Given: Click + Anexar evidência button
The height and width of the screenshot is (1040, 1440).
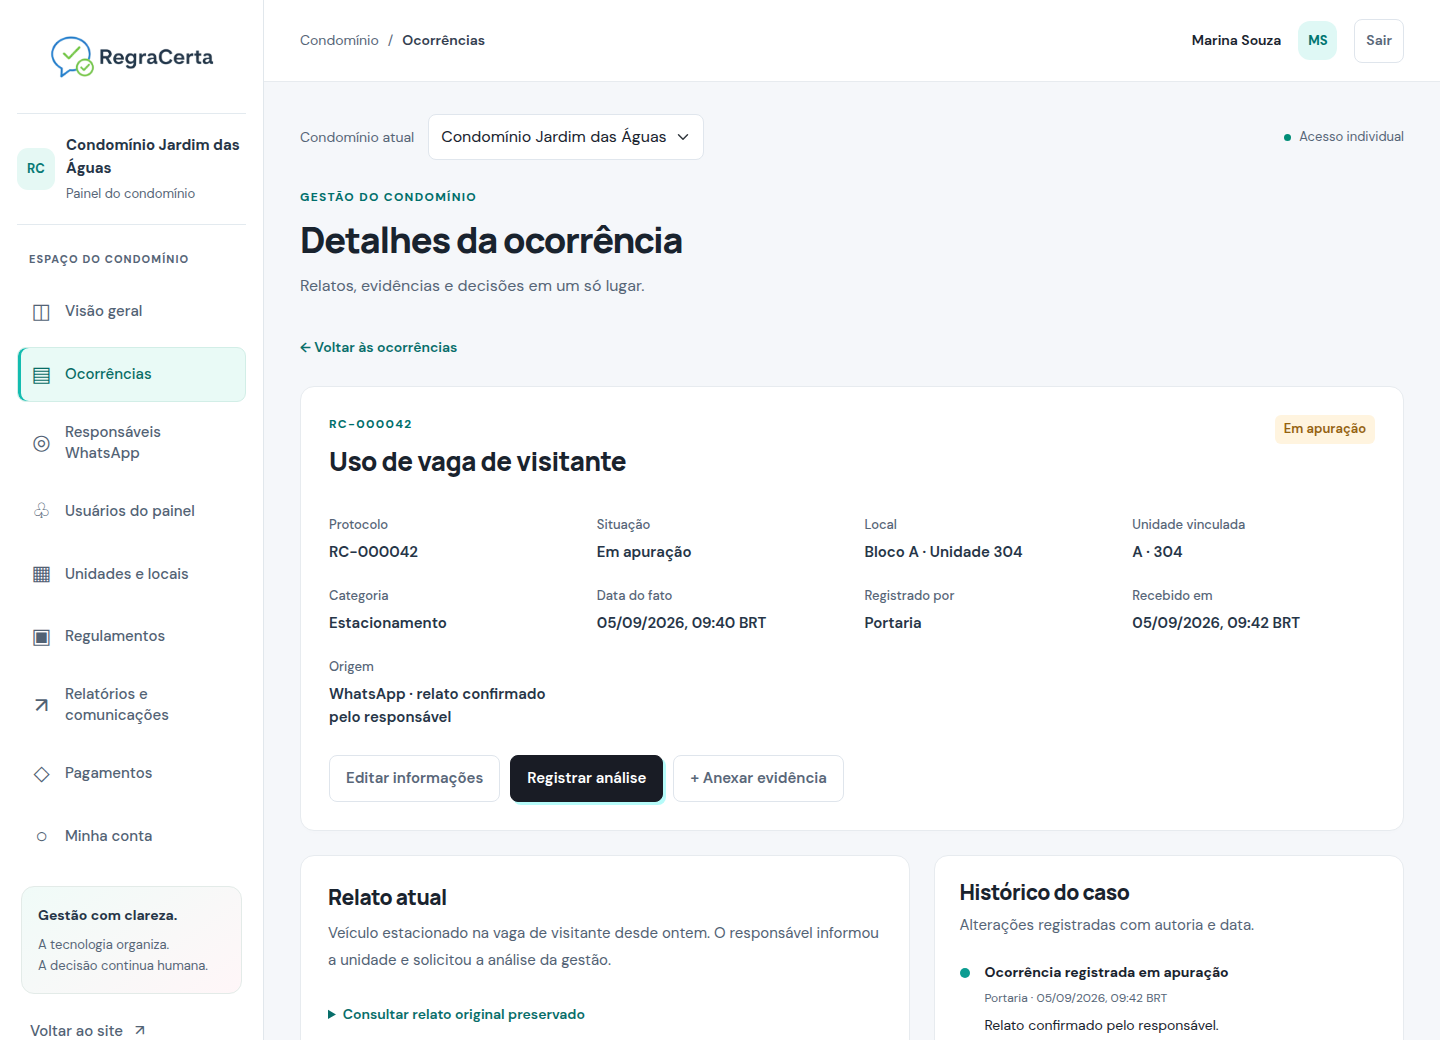Looking at the screenshot, I should click(758, 778).
